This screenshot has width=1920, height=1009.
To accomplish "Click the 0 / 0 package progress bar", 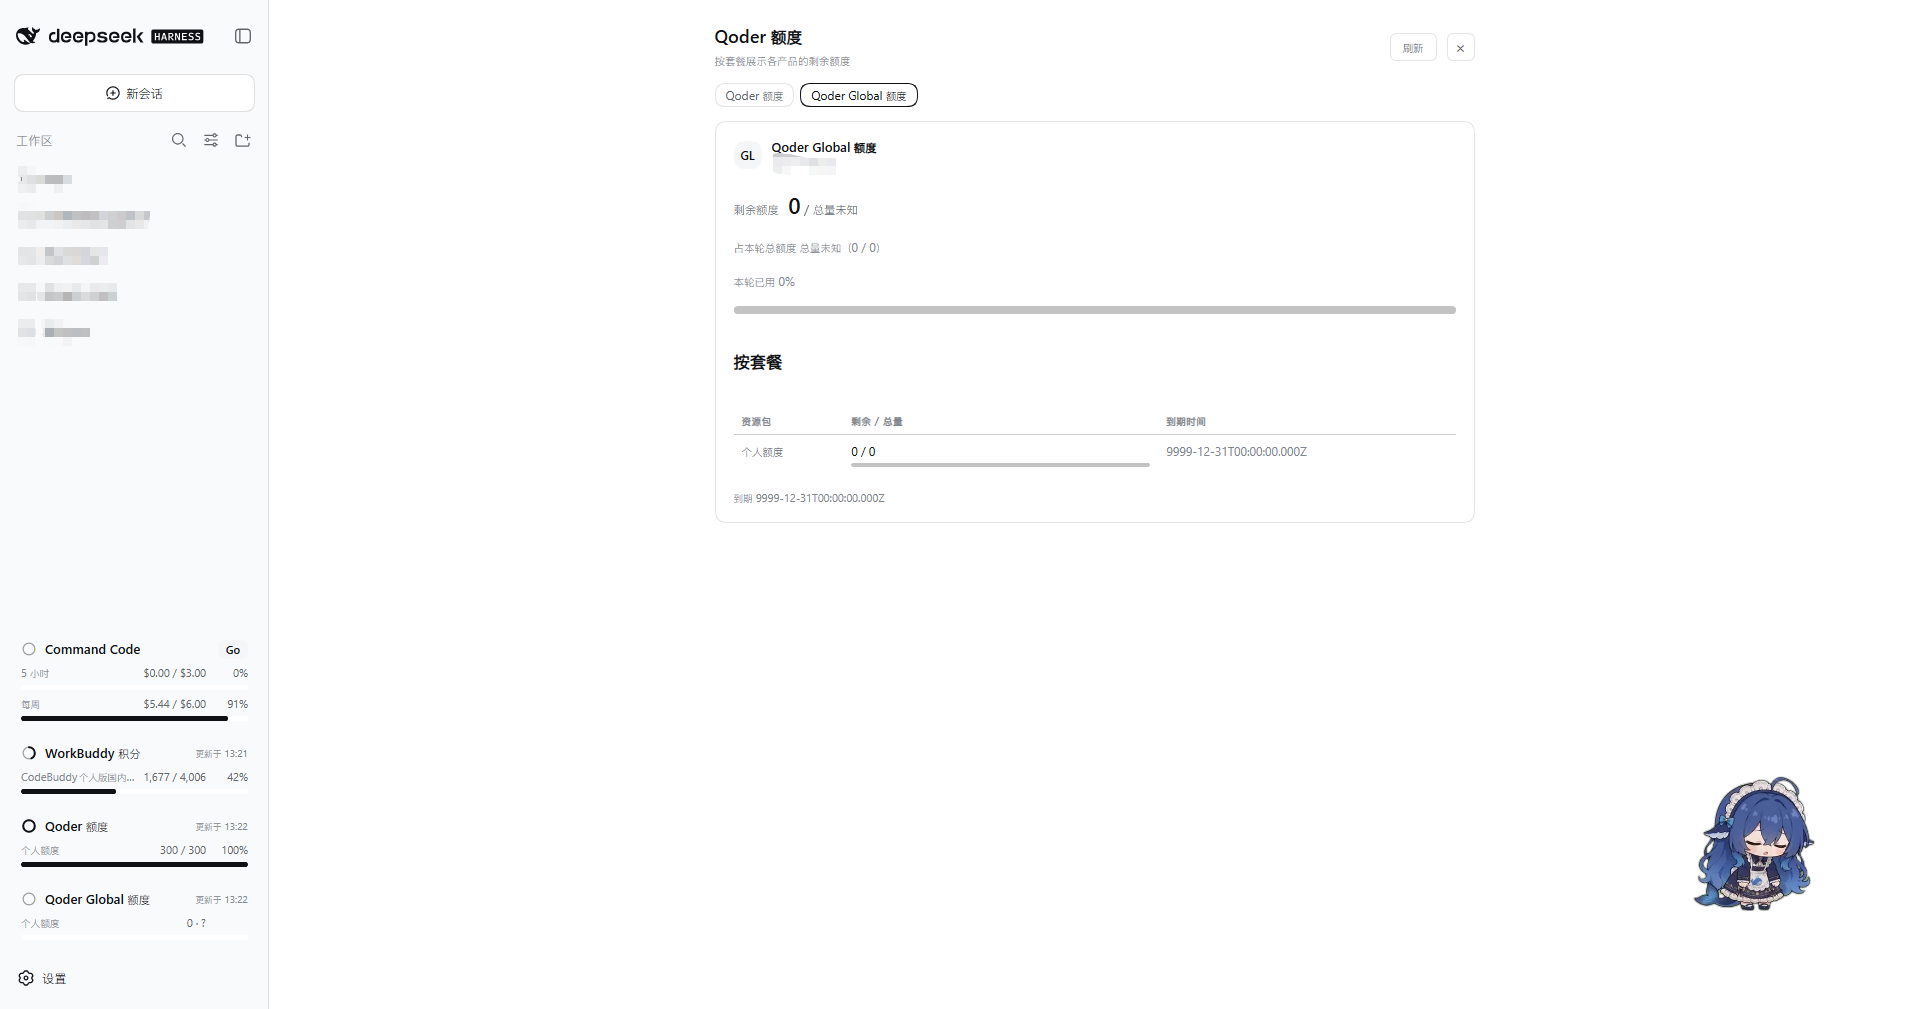I will pyautogui.click(x=1000, y=465).
